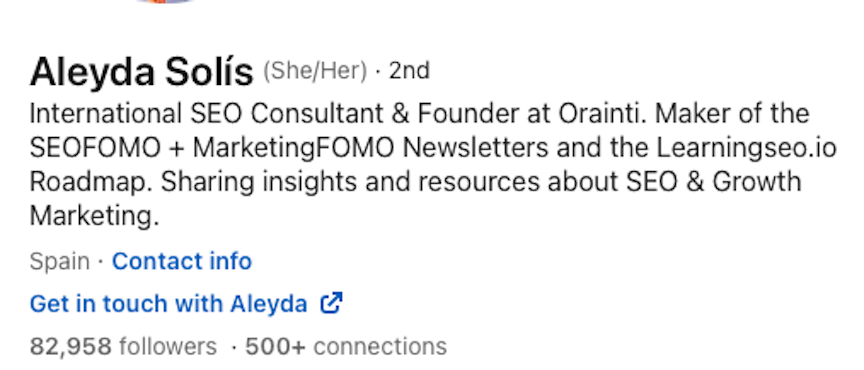
Task: Click the (She/Her) pronouns label
Action: point(315,71)
